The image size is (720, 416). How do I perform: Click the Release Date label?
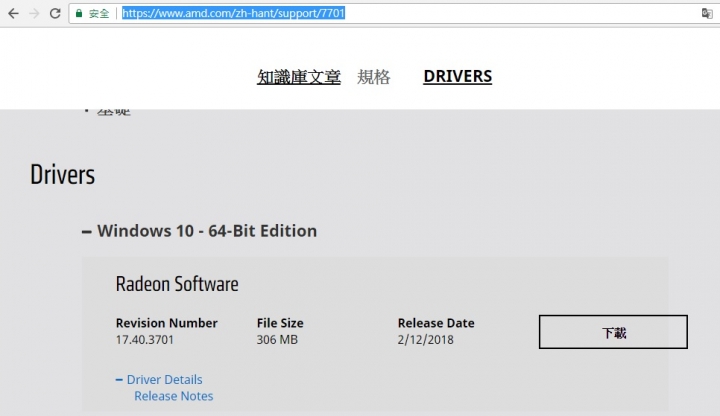click(436, 323)
